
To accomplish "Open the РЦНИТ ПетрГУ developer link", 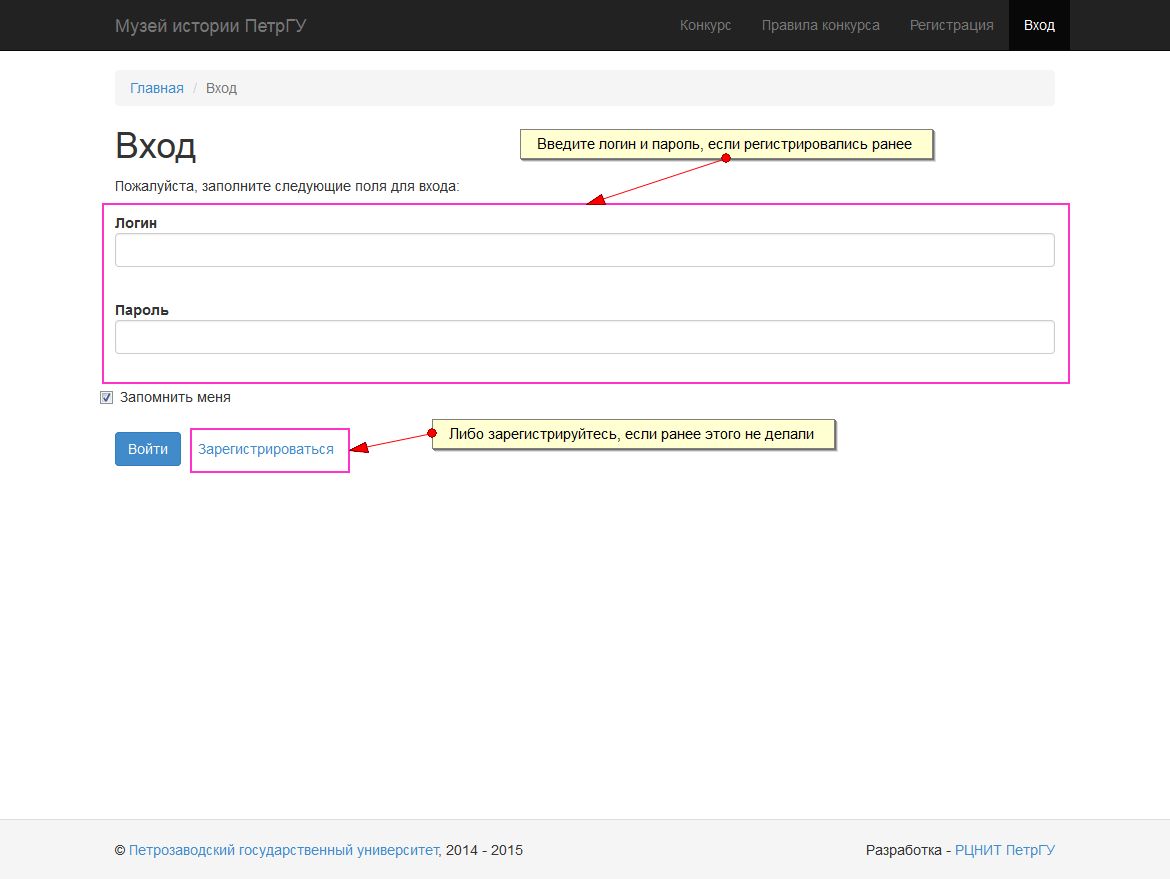I will pos(1004,850).
